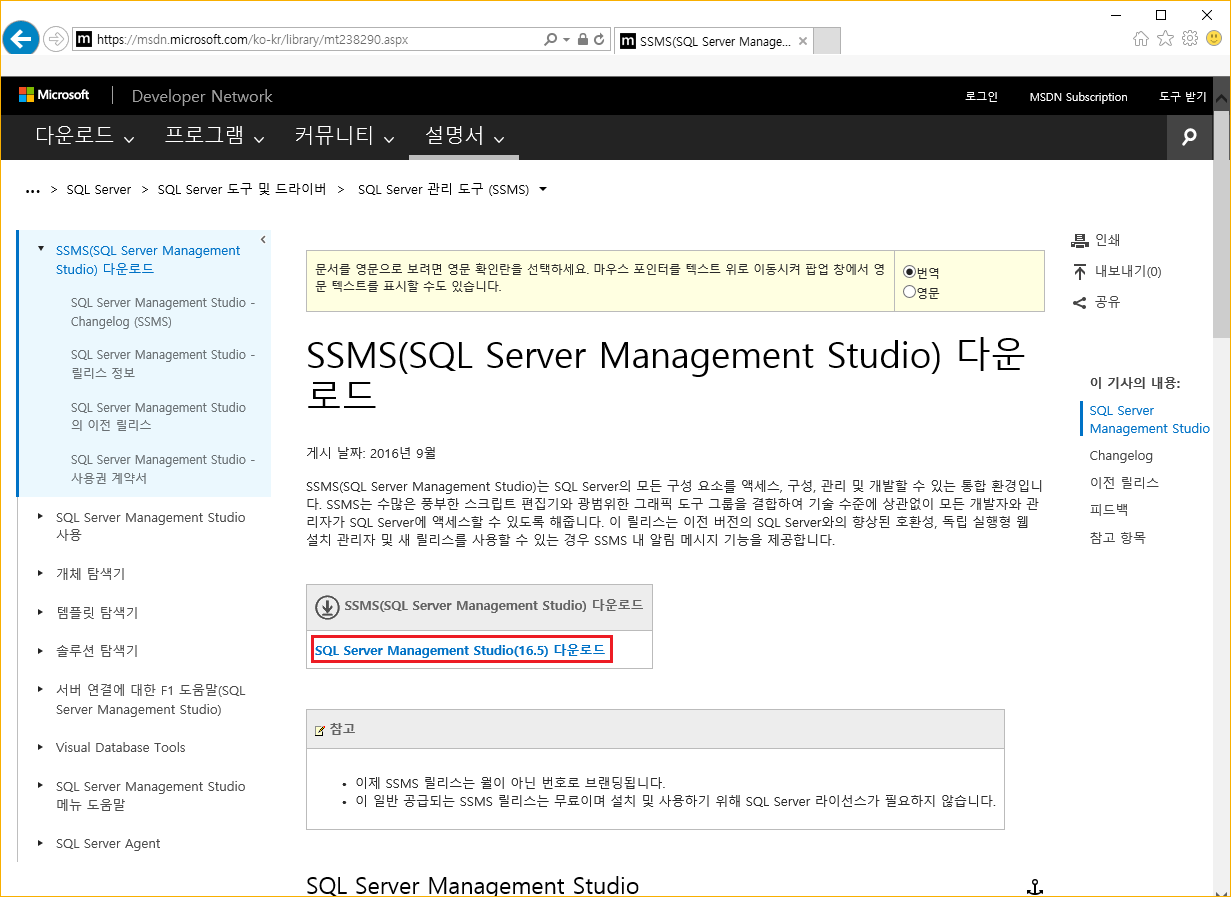This screenshot has width=1231, height=897.
Task: Open the 프로그램 navigation menu
Action: coord(215,136)
